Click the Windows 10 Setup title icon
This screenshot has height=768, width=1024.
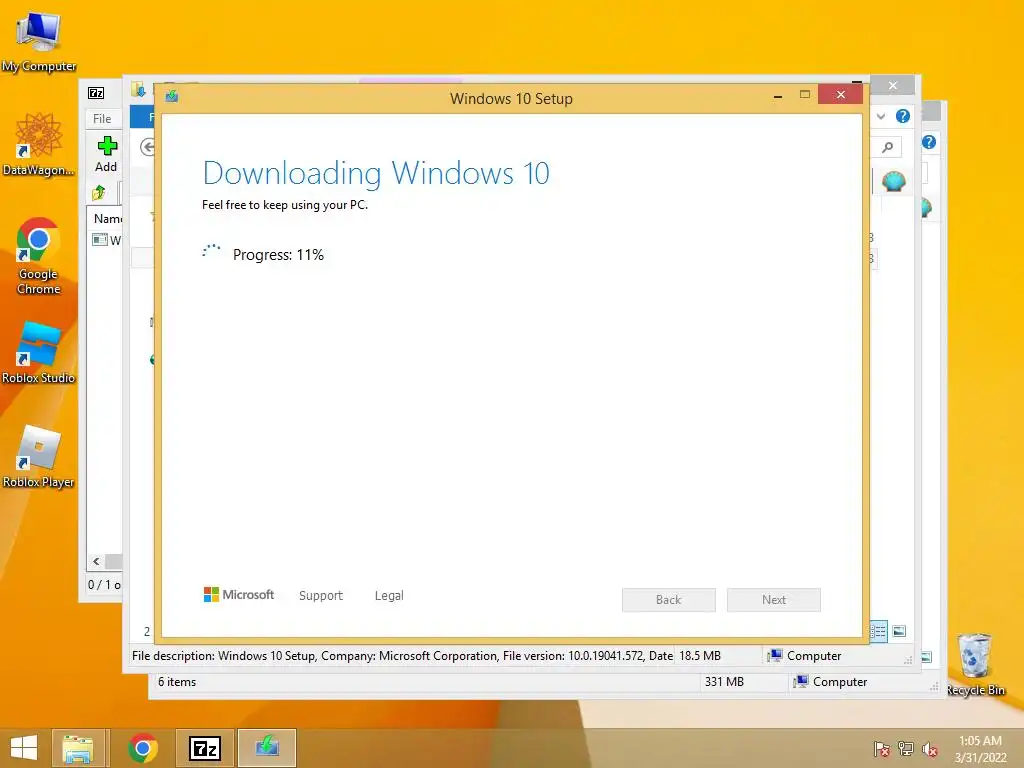(172, 97)
